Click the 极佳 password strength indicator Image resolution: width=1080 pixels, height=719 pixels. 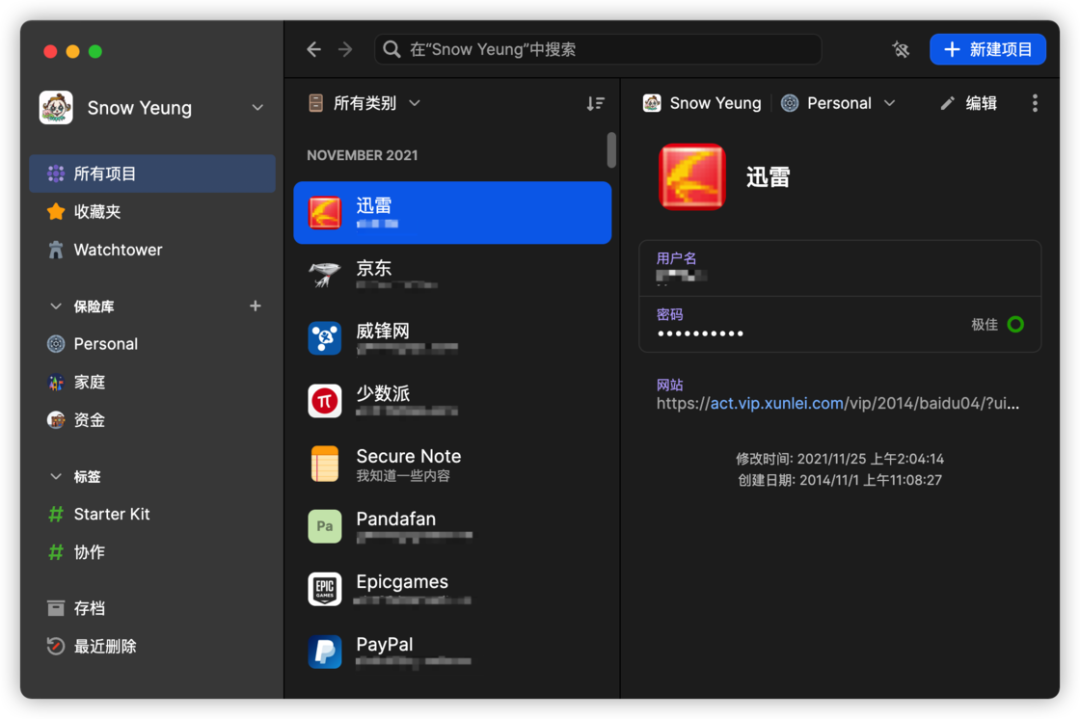point(997,324)
